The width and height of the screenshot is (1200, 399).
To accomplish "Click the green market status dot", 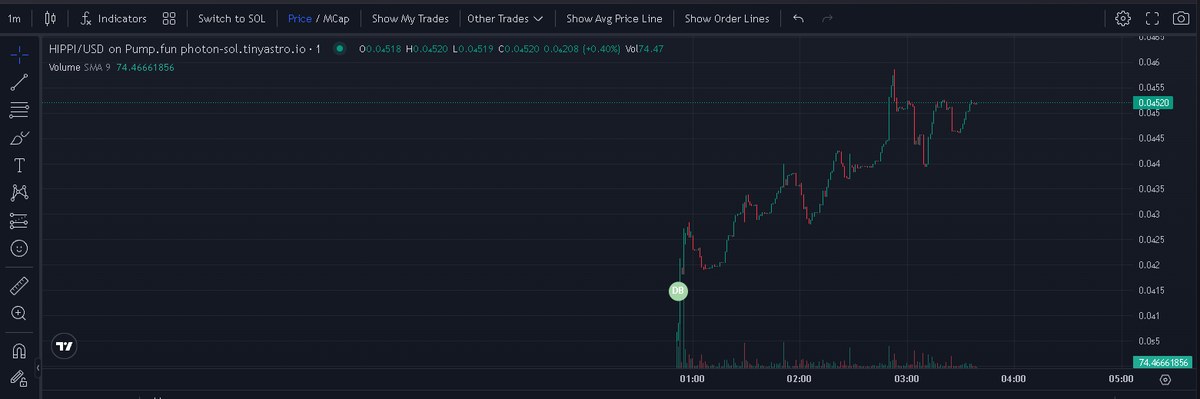I will pyautogui.click(x=340, y=48).
